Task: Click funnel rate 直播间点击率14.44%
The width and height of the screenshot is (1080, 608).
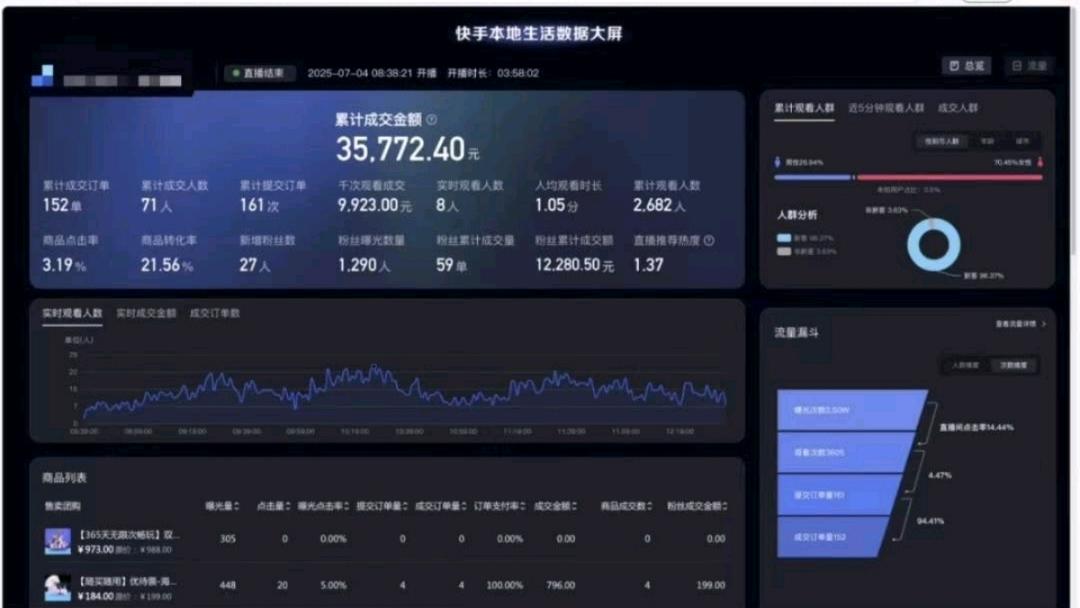Action: (x=976, y=428)
